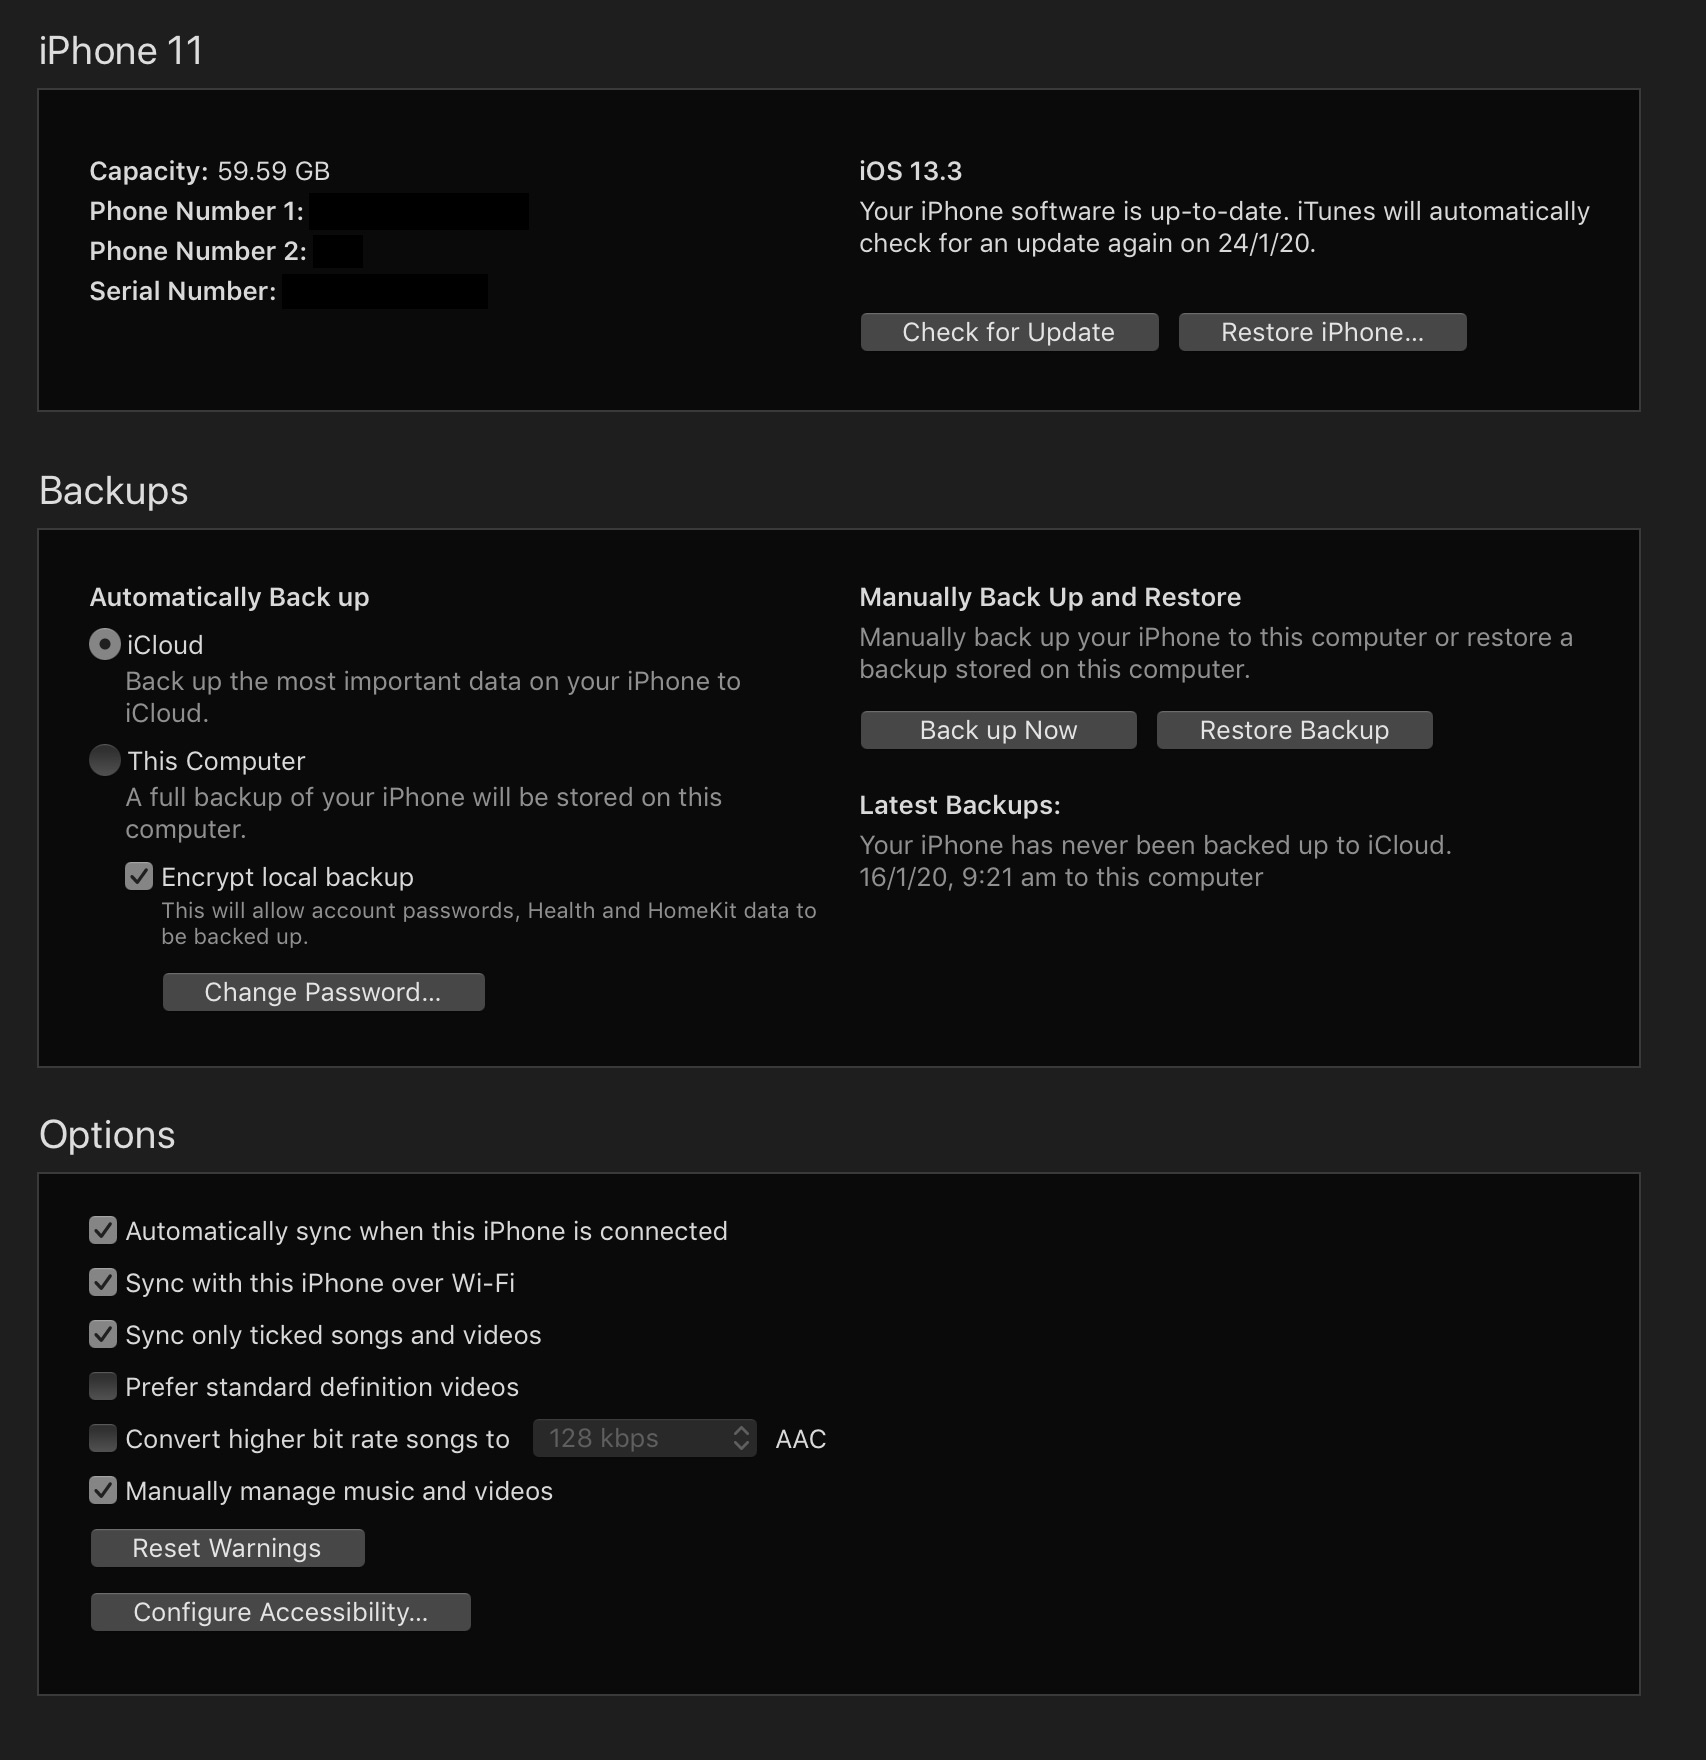This screenshot has height=1760, width=1706.
Task: Enable Prefer standard definition videos
Action: click(x=103, y=1387)
